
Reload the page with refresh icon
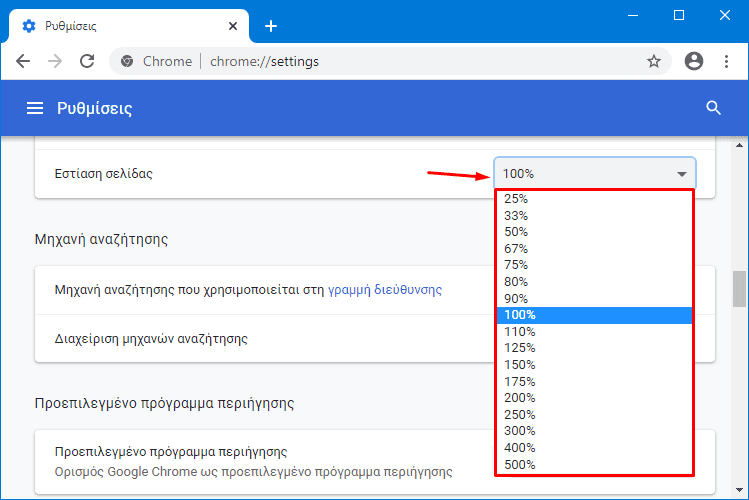tap(87, 61)
